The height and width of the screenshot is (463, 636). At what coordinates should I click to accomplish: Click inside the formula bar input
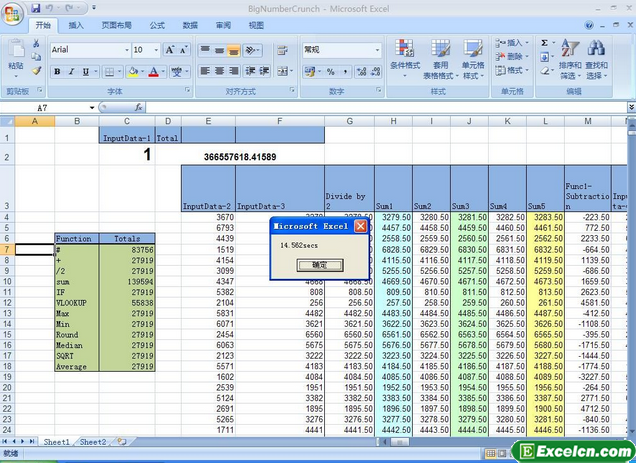pyautogui.click(x=386, y=108)
